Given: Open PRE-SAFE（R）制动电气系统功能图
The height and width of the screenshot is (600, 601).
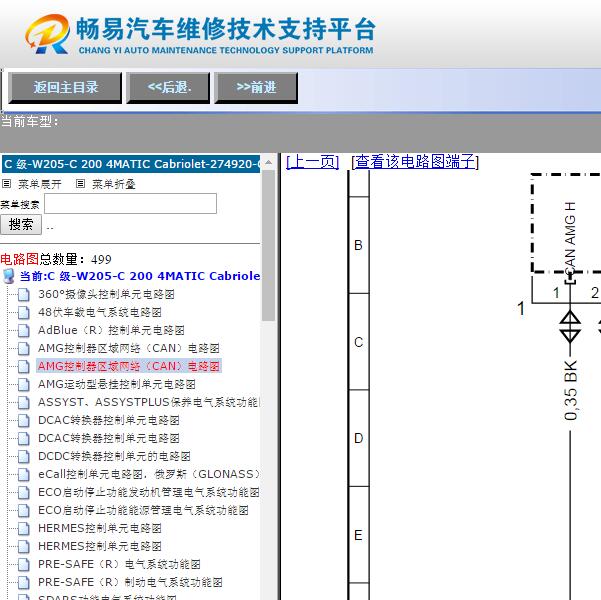Looking at the screenshot, I should coord(130,582).
